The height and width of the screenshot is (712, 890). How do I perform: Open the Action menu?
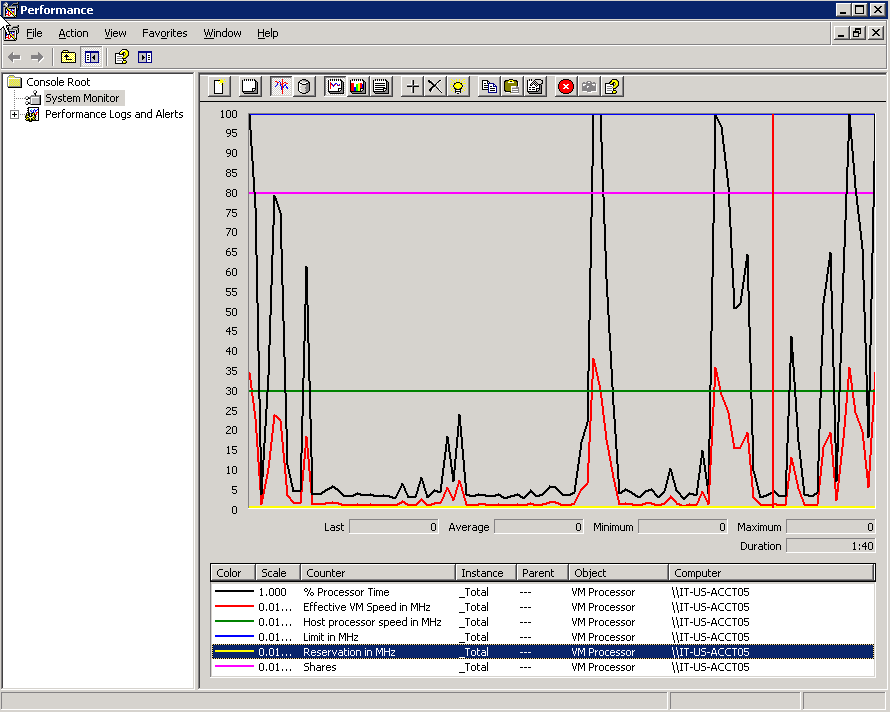[73, 33]
